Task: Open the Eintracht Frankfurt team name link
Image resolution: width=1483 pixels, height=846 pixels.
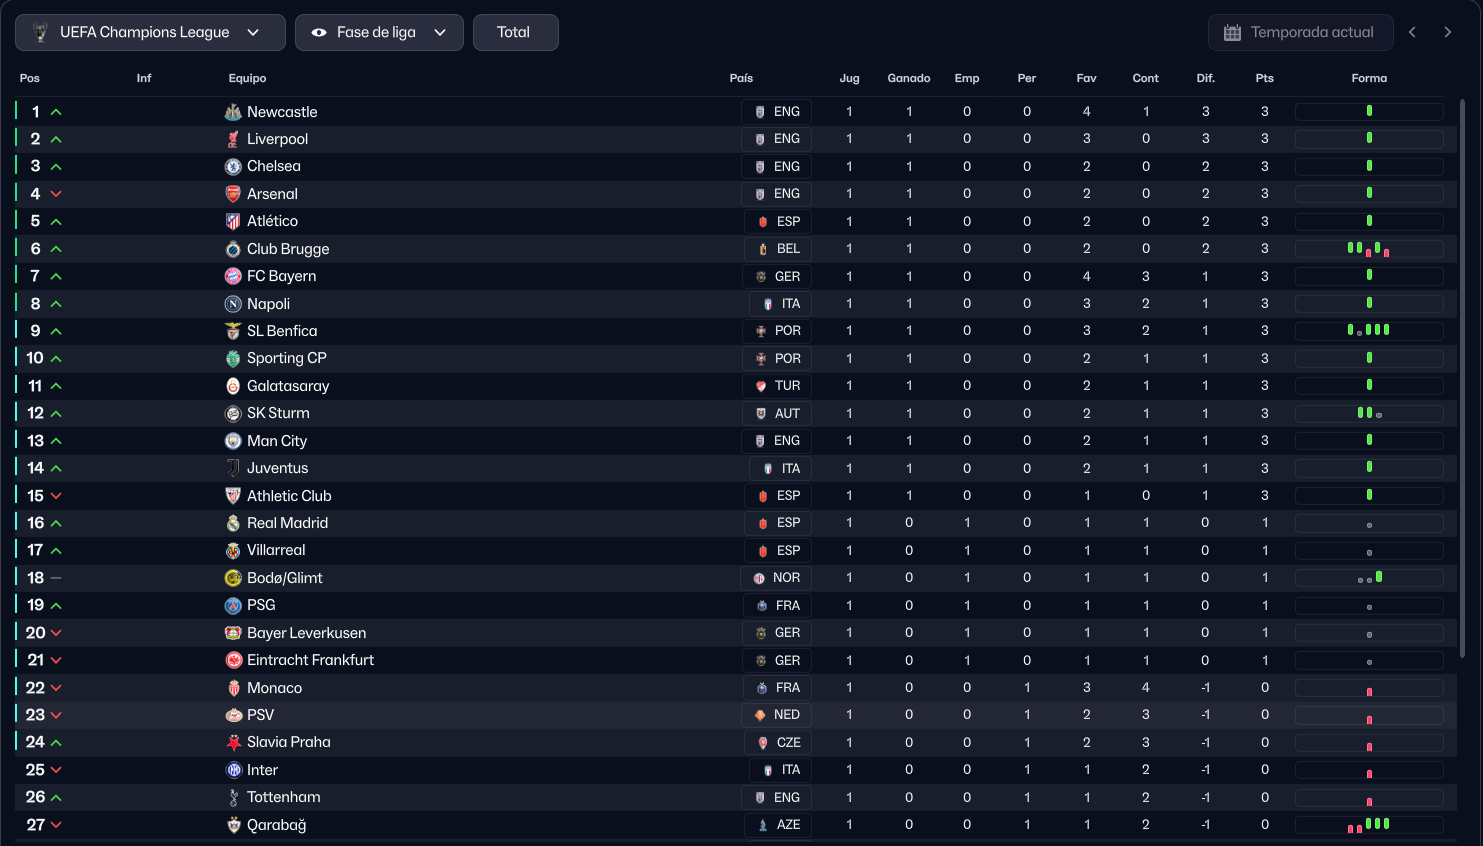Action: [x=311, y=660]
